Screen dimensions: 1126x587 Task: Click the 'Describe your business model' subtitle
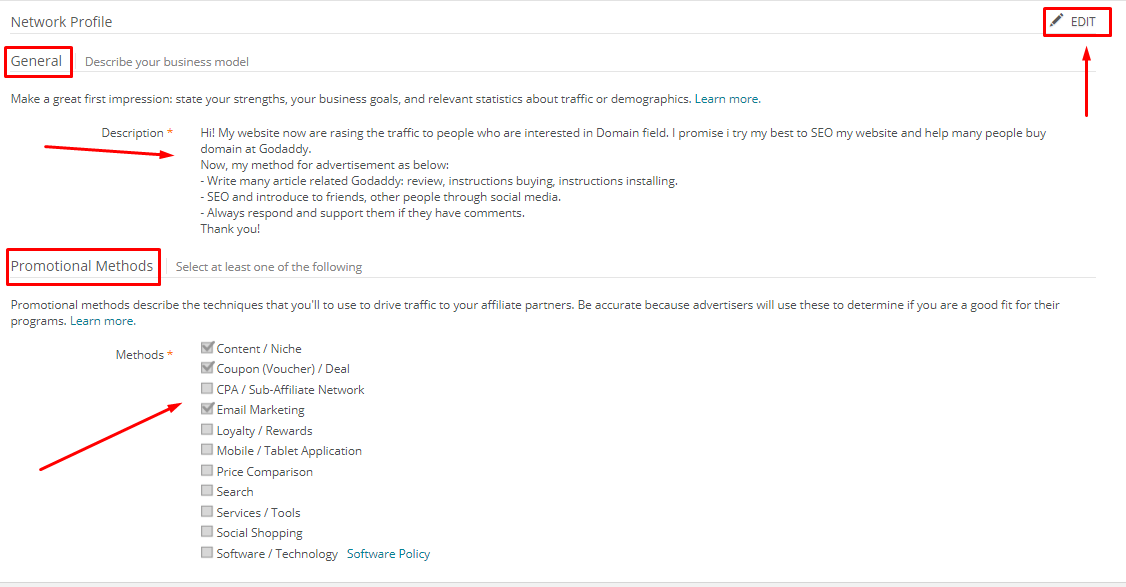167,62
